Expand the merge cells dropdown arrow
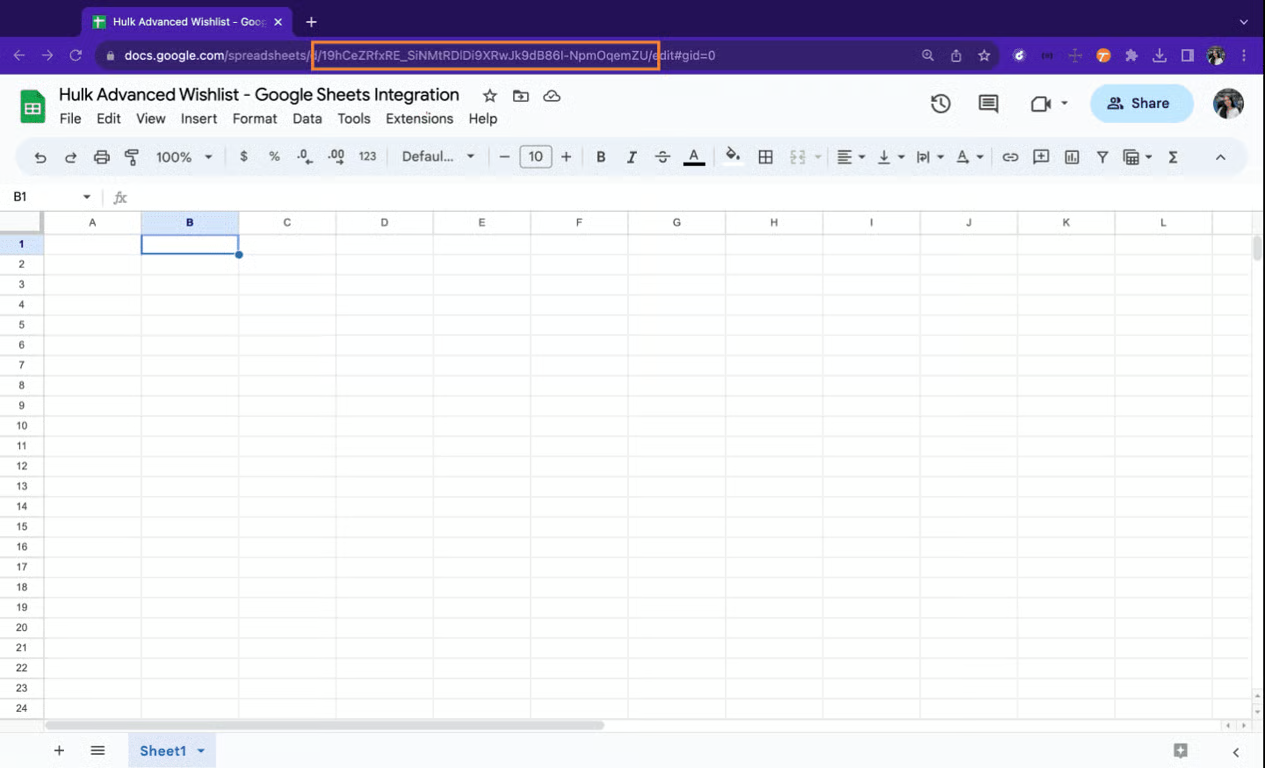1265x768 pixels. click(x=818, y=157)
